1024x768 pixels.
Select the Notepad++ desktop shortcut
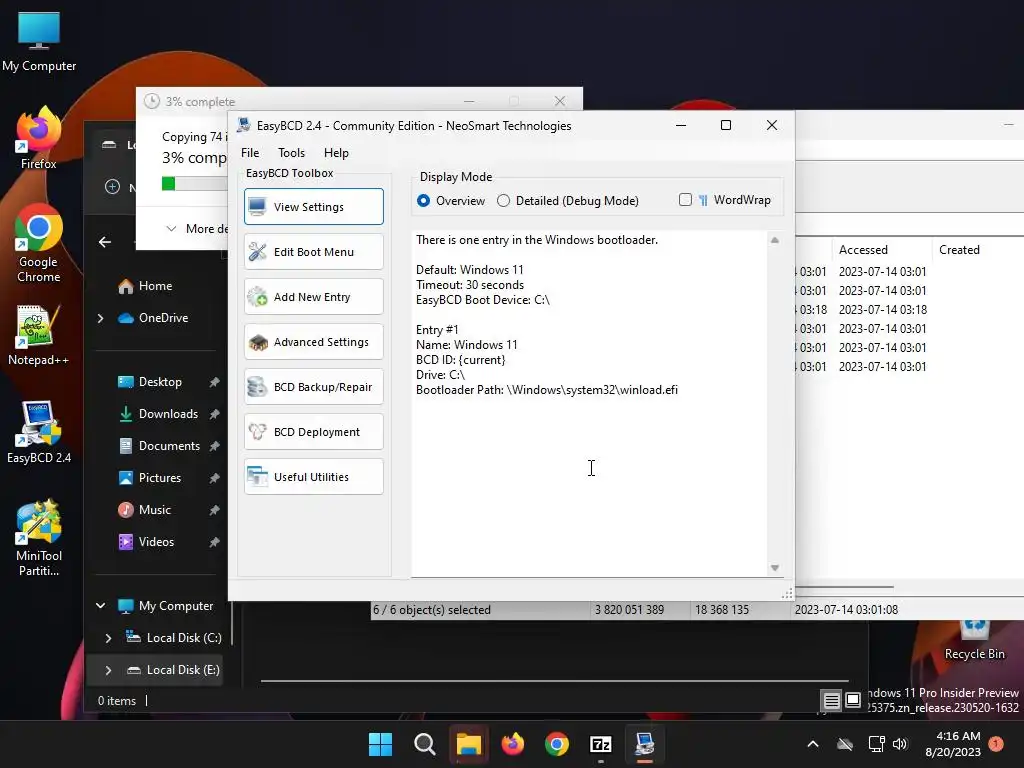39,335
